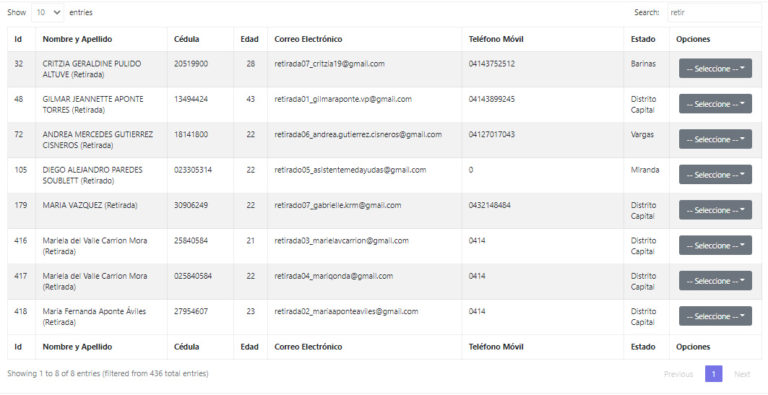Expand Seleccione options for Andrea Mercedes Gutierrez
The height and width of the screenshot is (395, 768).
[x=715, y=139]
